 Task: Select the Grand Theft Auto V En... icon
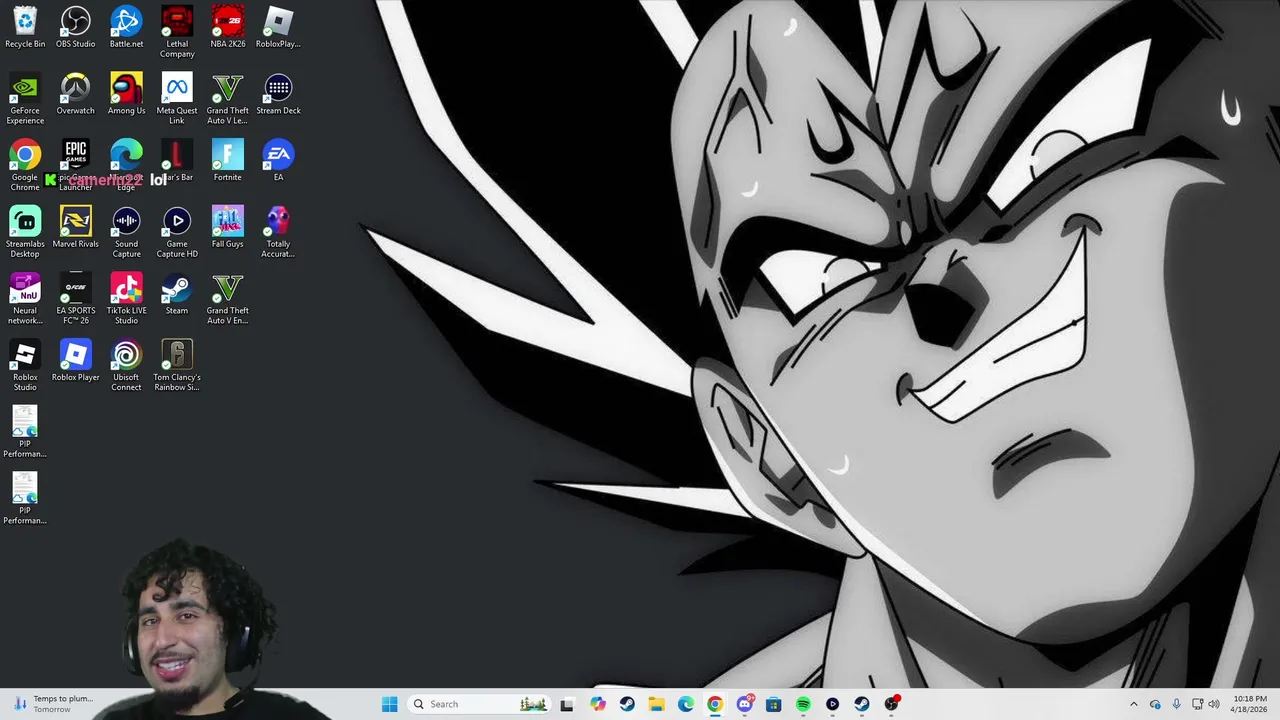(x=227, y=299)
